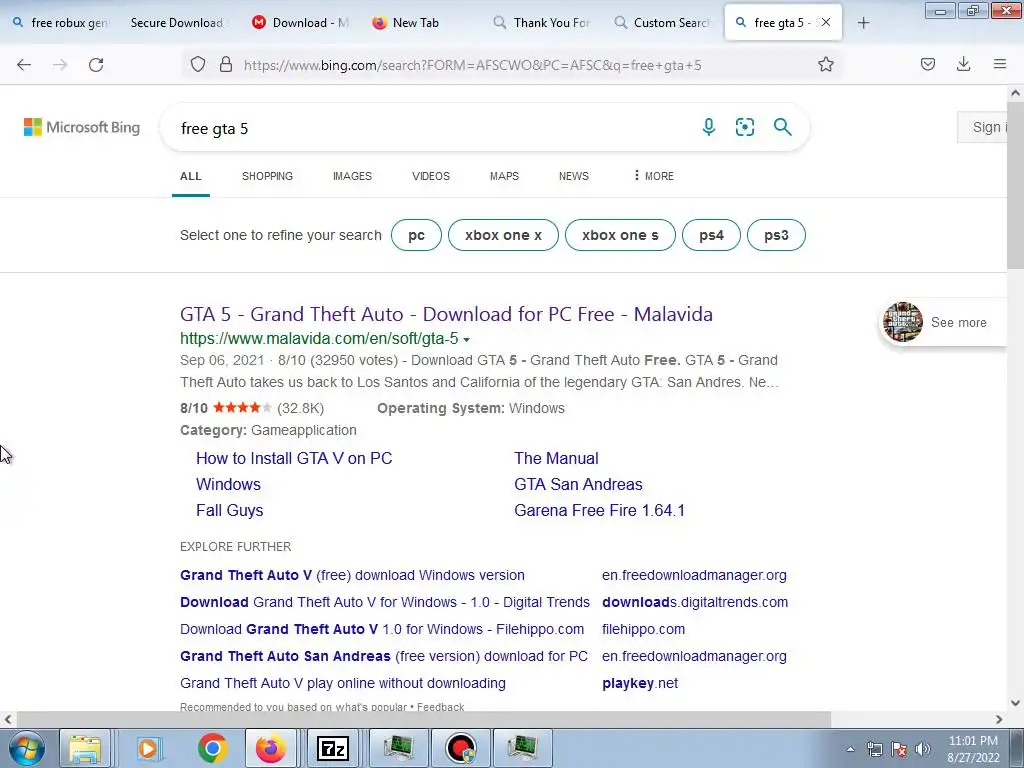Switch to Firefox taskbar icon
The width and height of the screenshot is (1024, 768).
pyautogui.click(x=270, y=748)
